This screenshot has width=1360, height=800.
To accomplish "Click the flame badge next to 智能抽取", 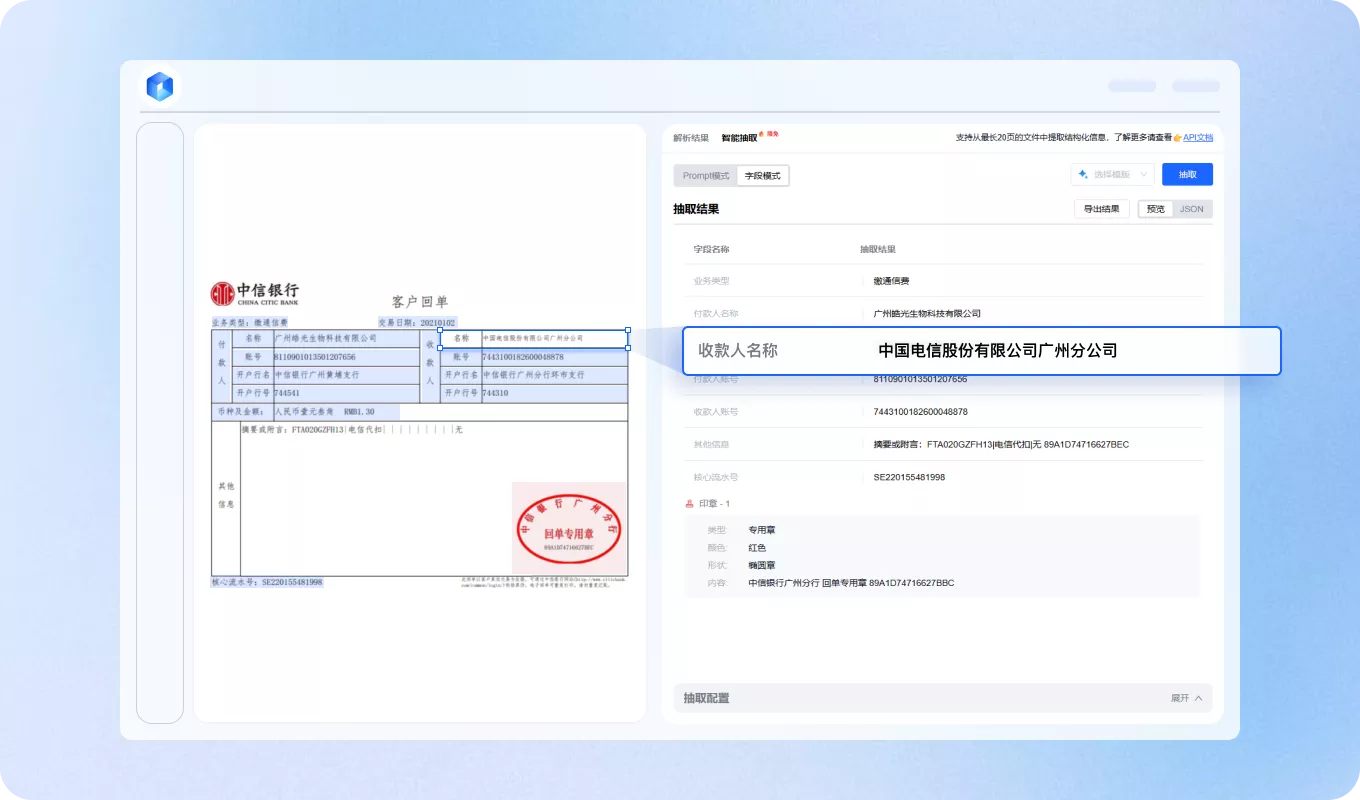I will pos(762,132).
